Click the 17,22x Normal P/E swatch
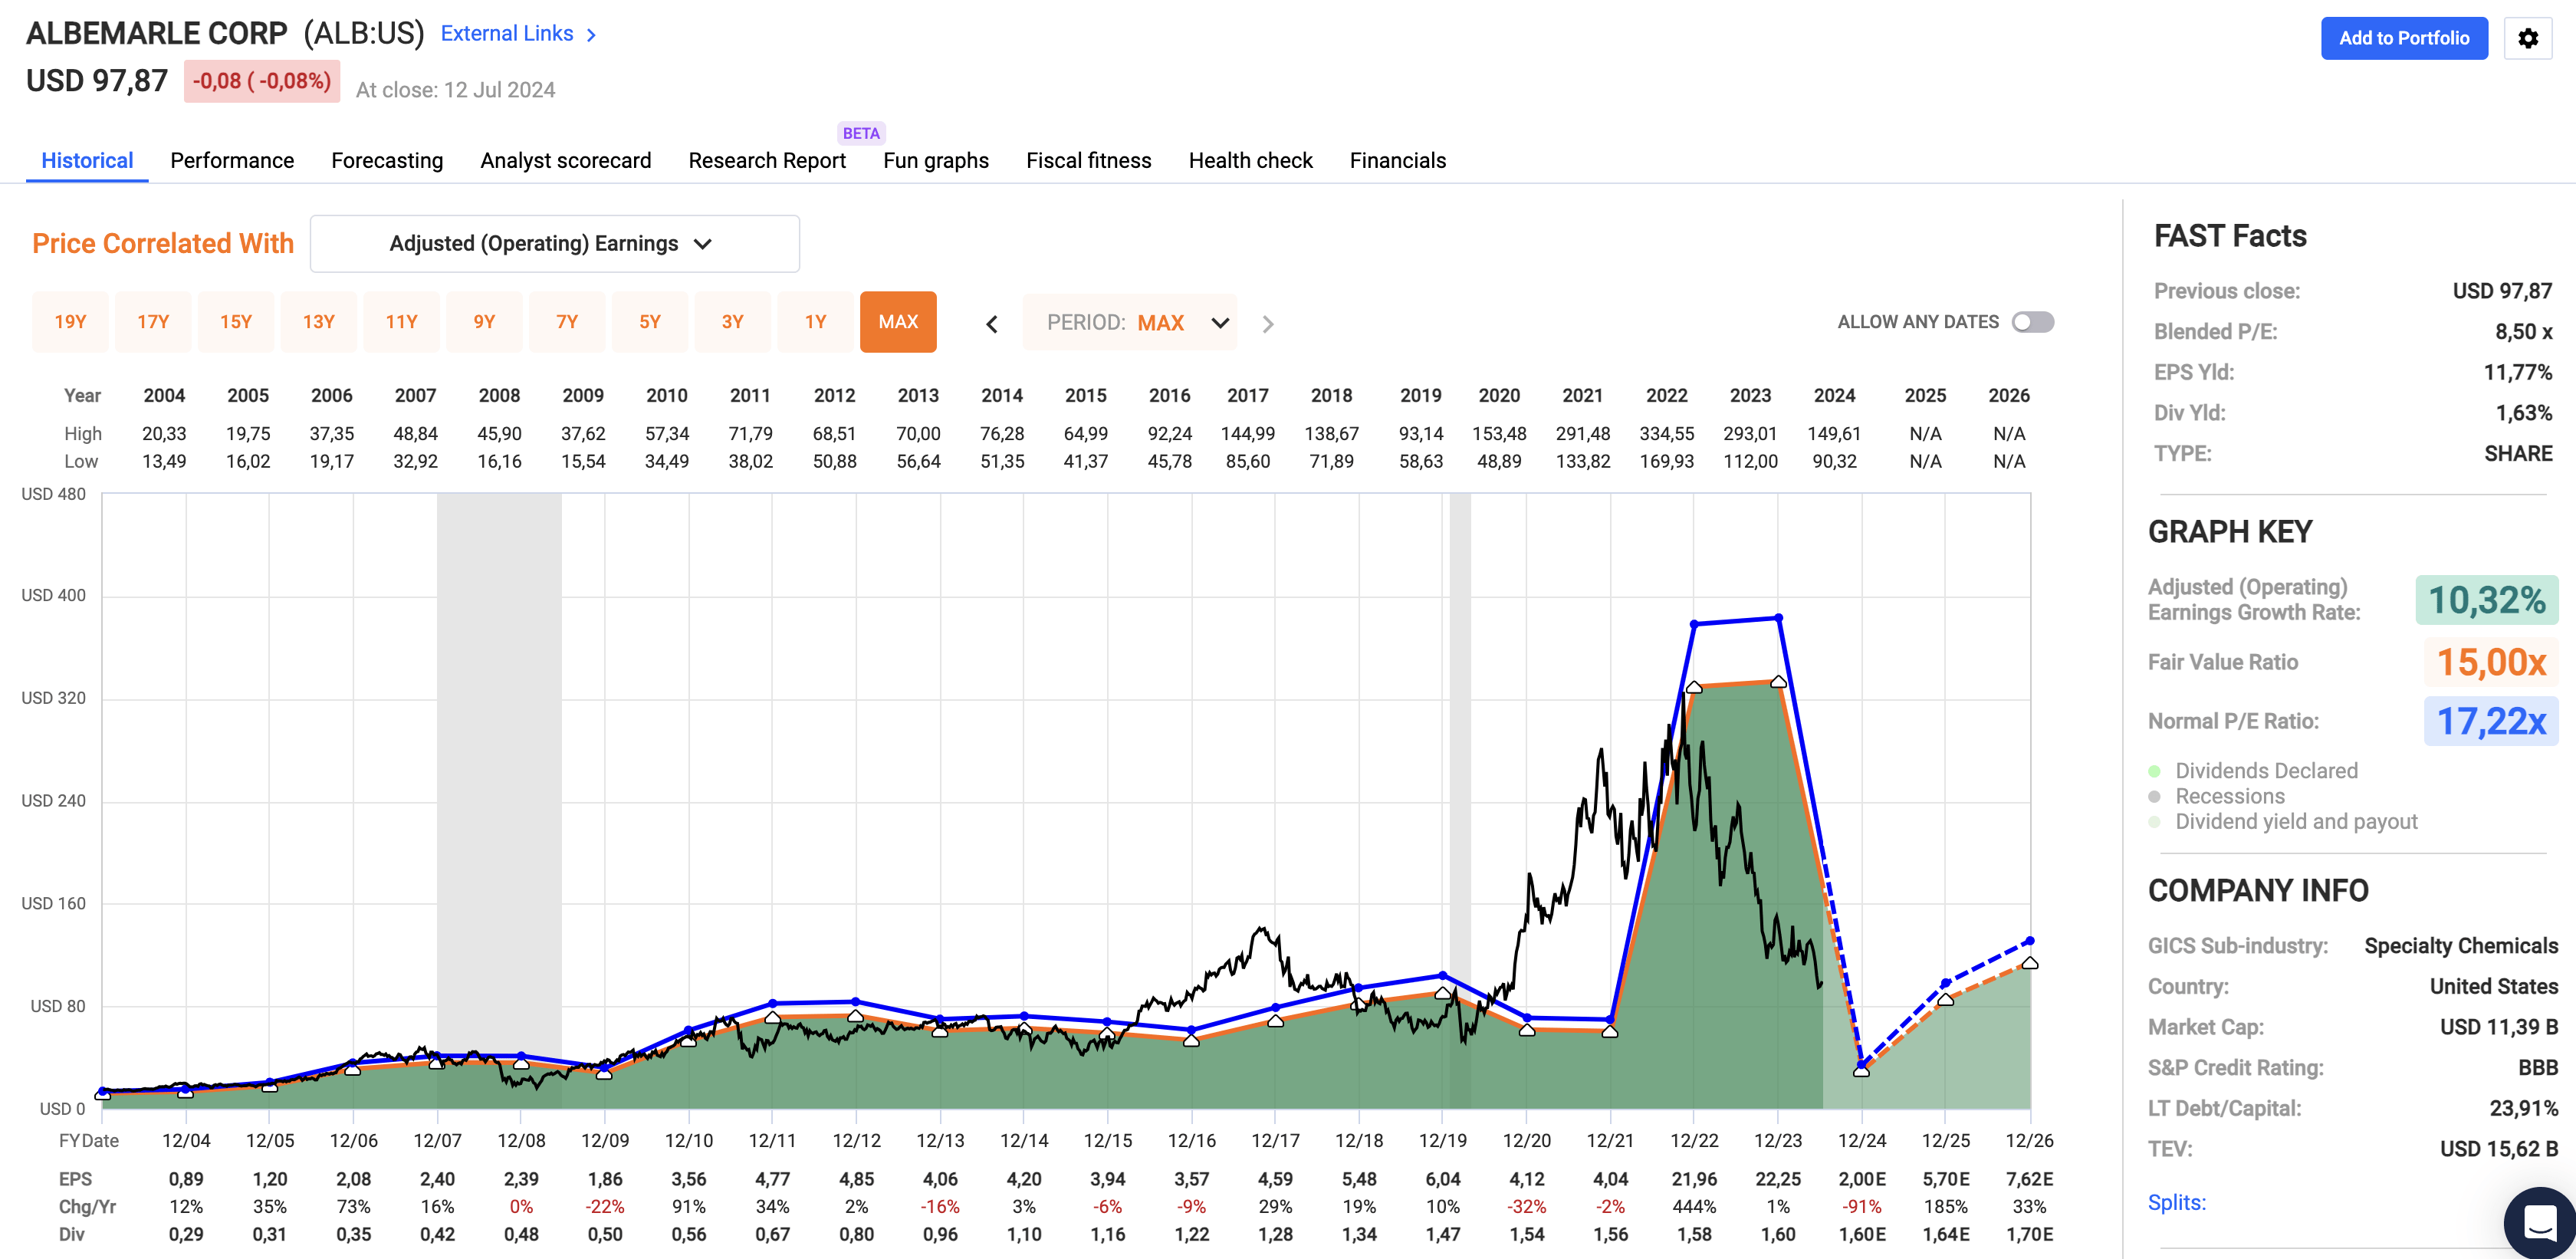Screen dimensions: 2576x1259 (x=2490, y=721)
